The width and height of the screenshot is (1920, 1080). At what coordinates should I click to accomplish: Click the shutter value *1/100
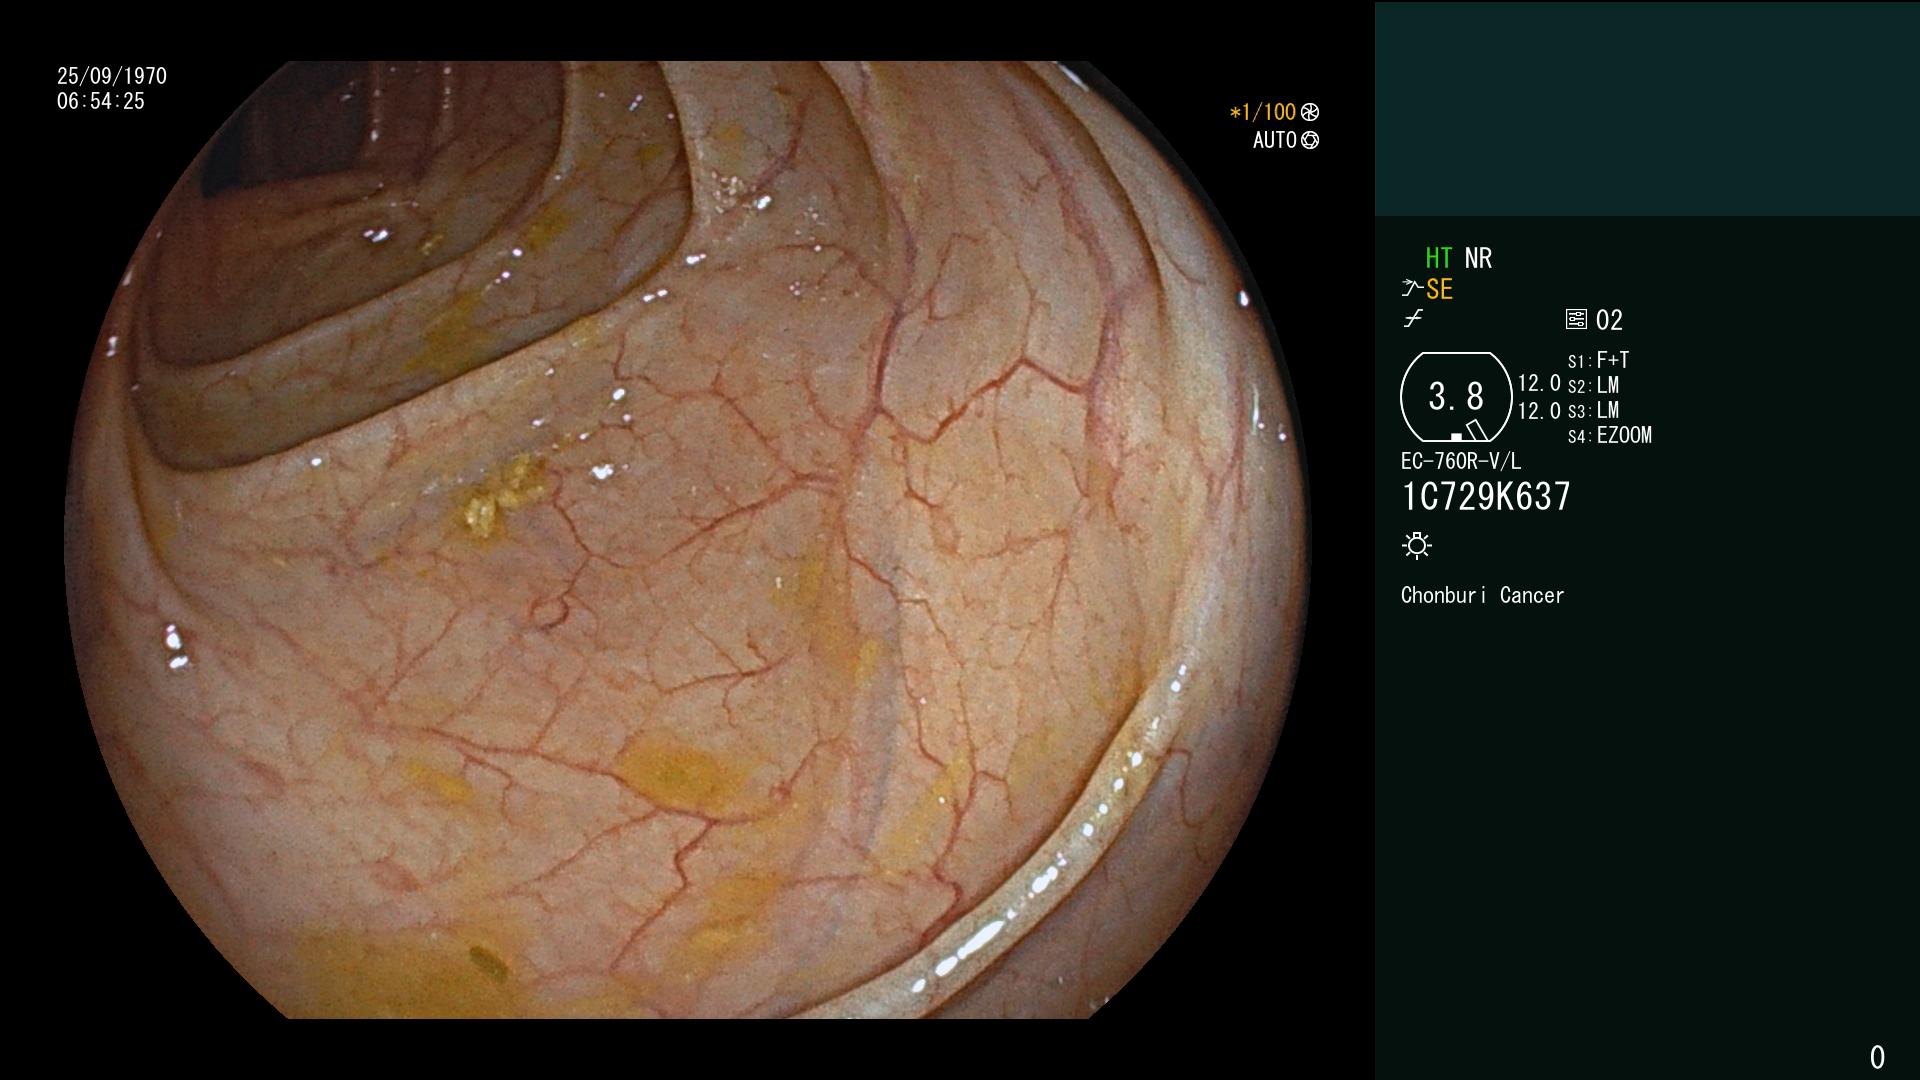1263,113
